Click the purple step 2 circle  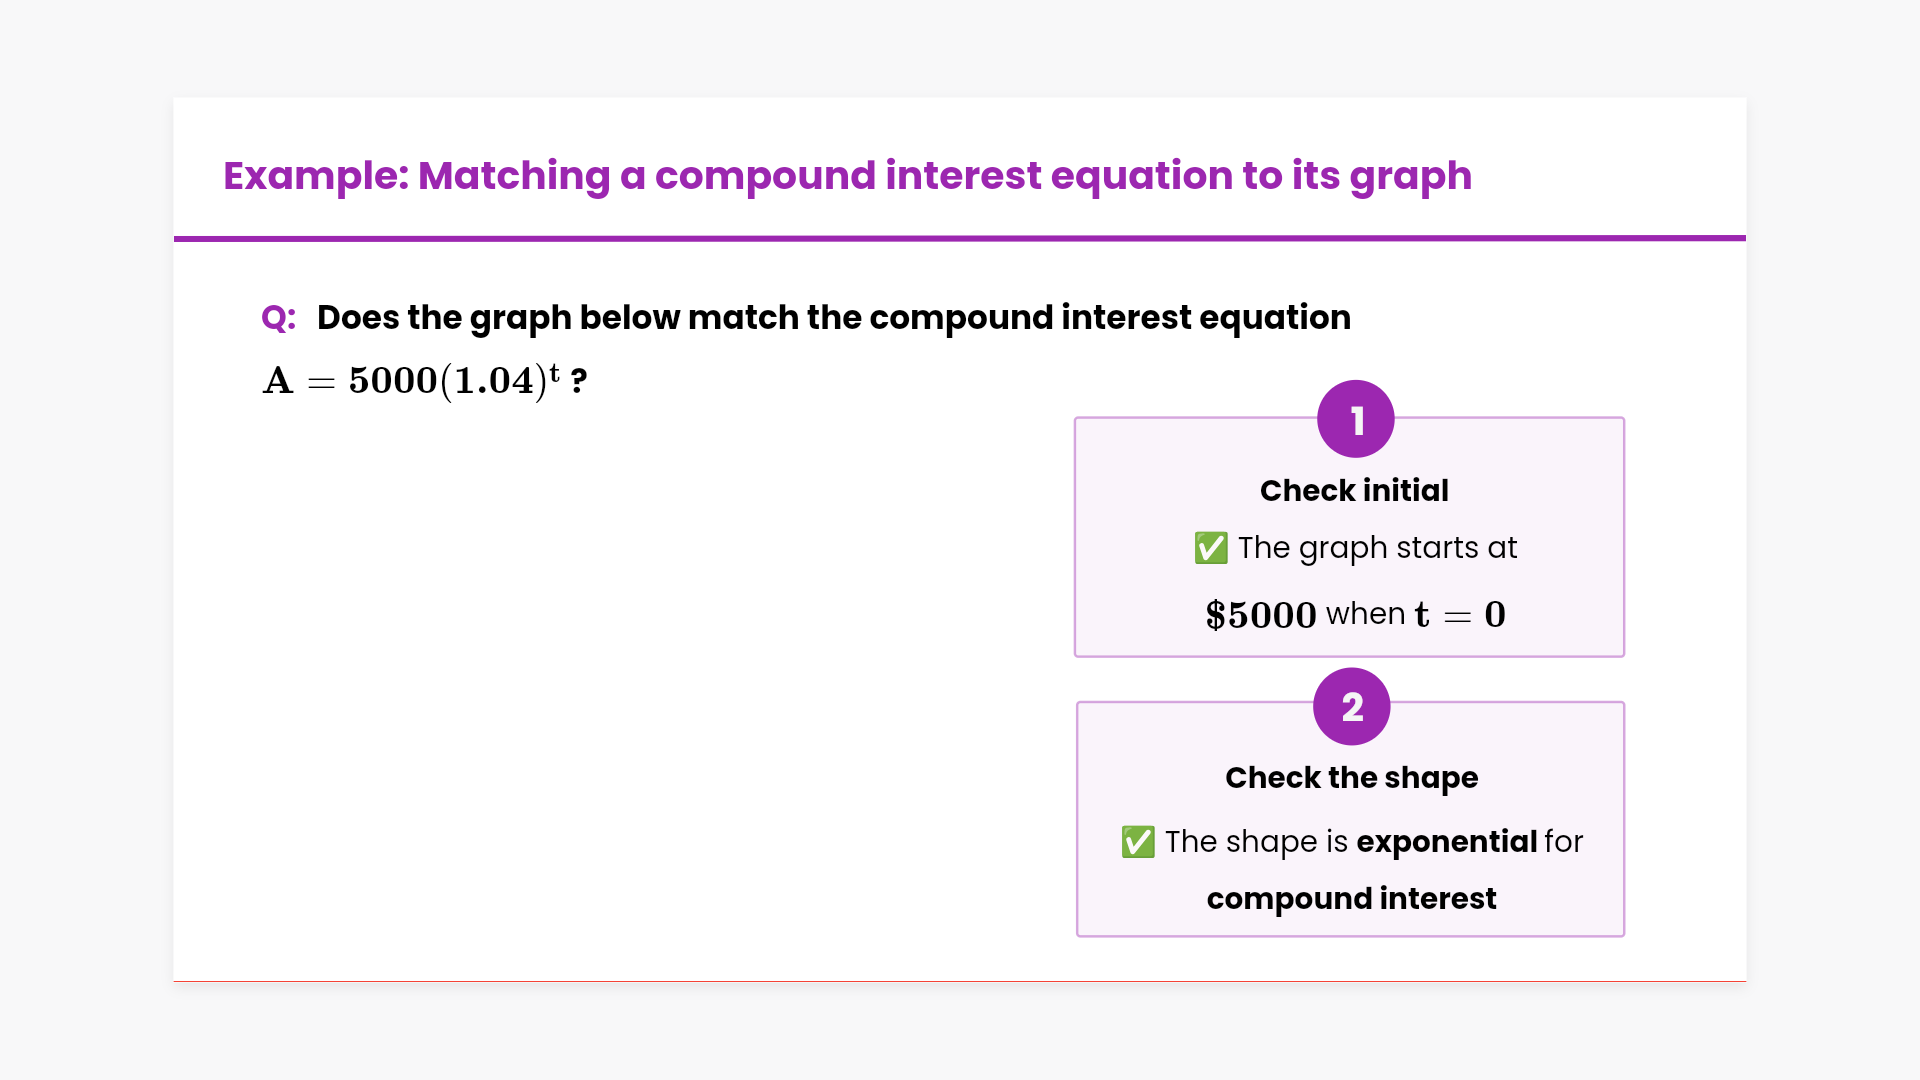(x=1351, y=707)
